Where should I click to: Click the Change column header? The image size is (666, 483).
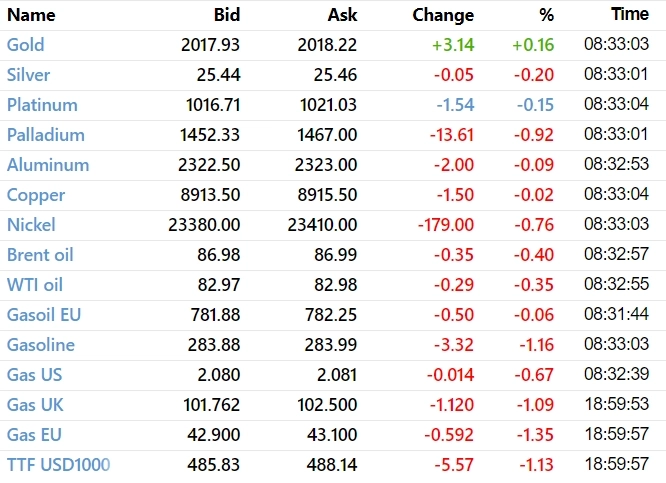[x=443, y=15]
